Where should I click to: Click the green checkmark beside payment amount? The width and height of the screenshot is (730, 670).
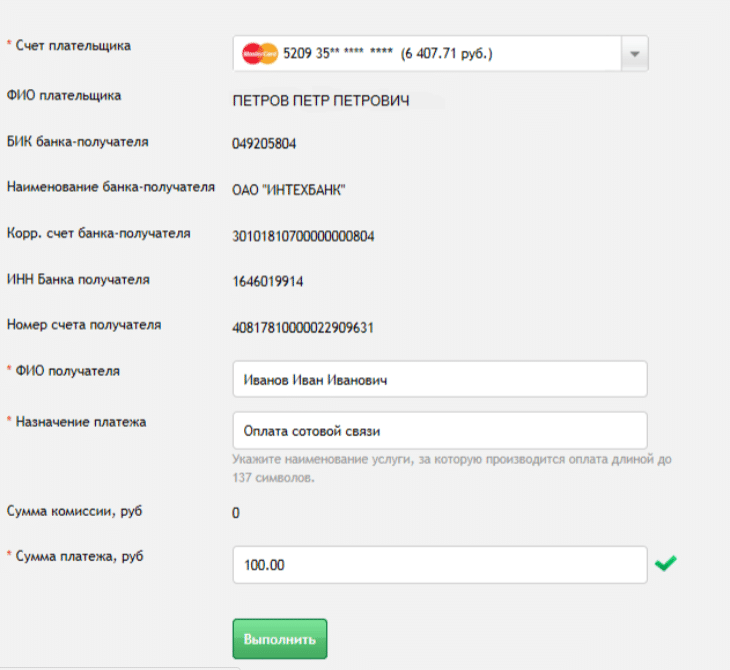click(x=665, y=564)
